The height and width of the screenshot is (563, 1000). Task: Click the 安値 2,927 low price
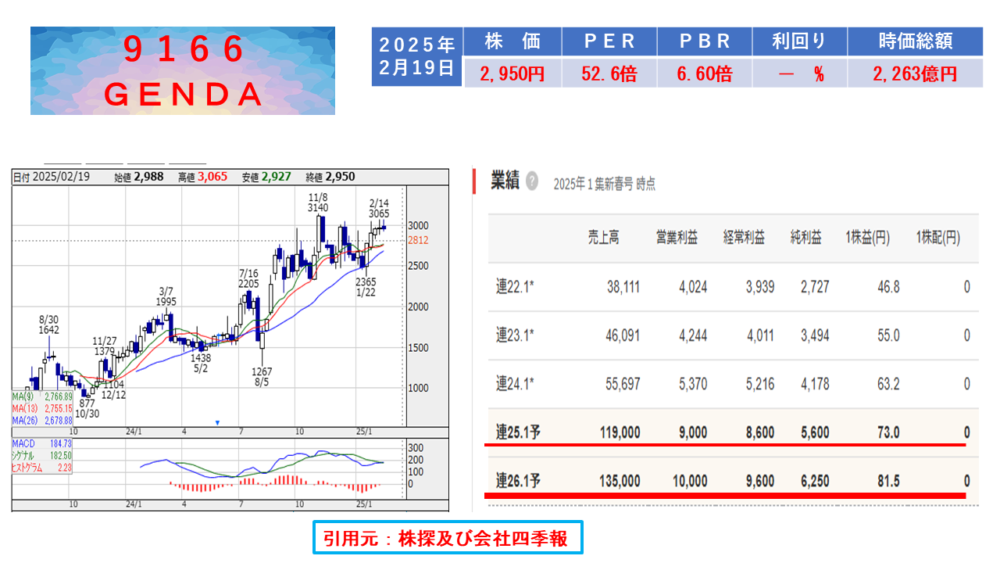pos(266,177)
